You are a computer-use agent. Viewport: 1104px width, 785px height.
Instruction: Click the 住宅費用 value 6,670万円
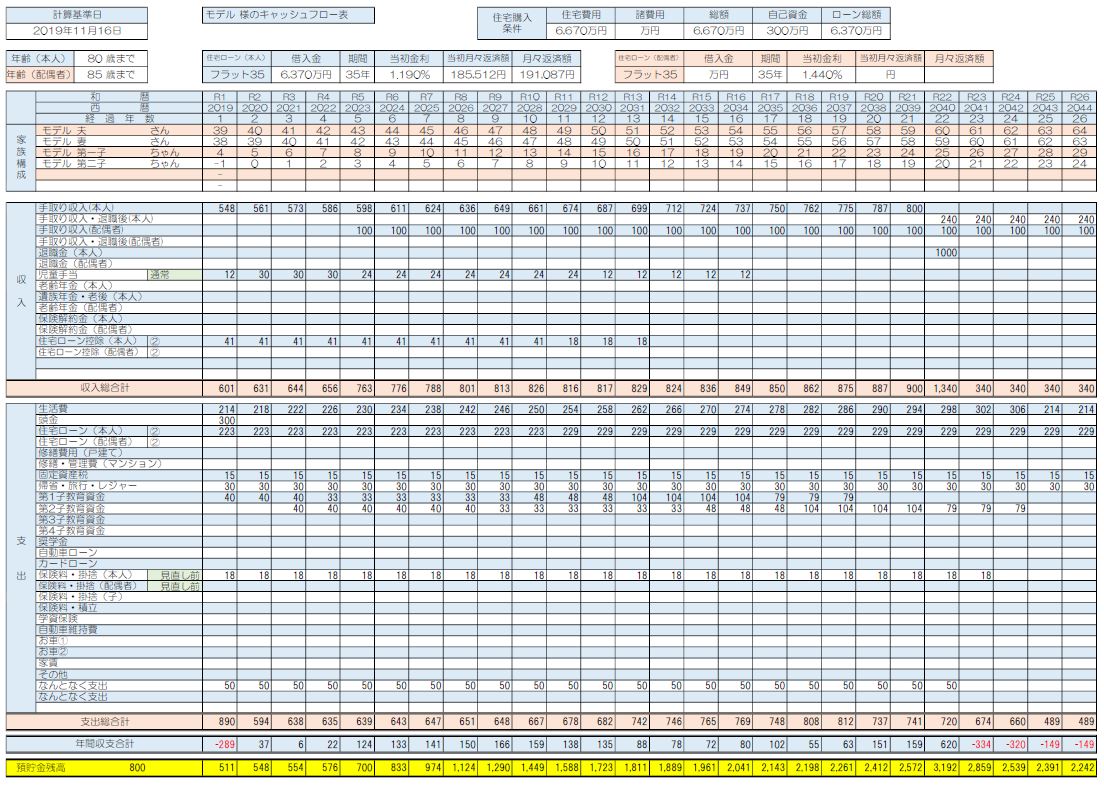pyautogui.click(x=581, y=31)
